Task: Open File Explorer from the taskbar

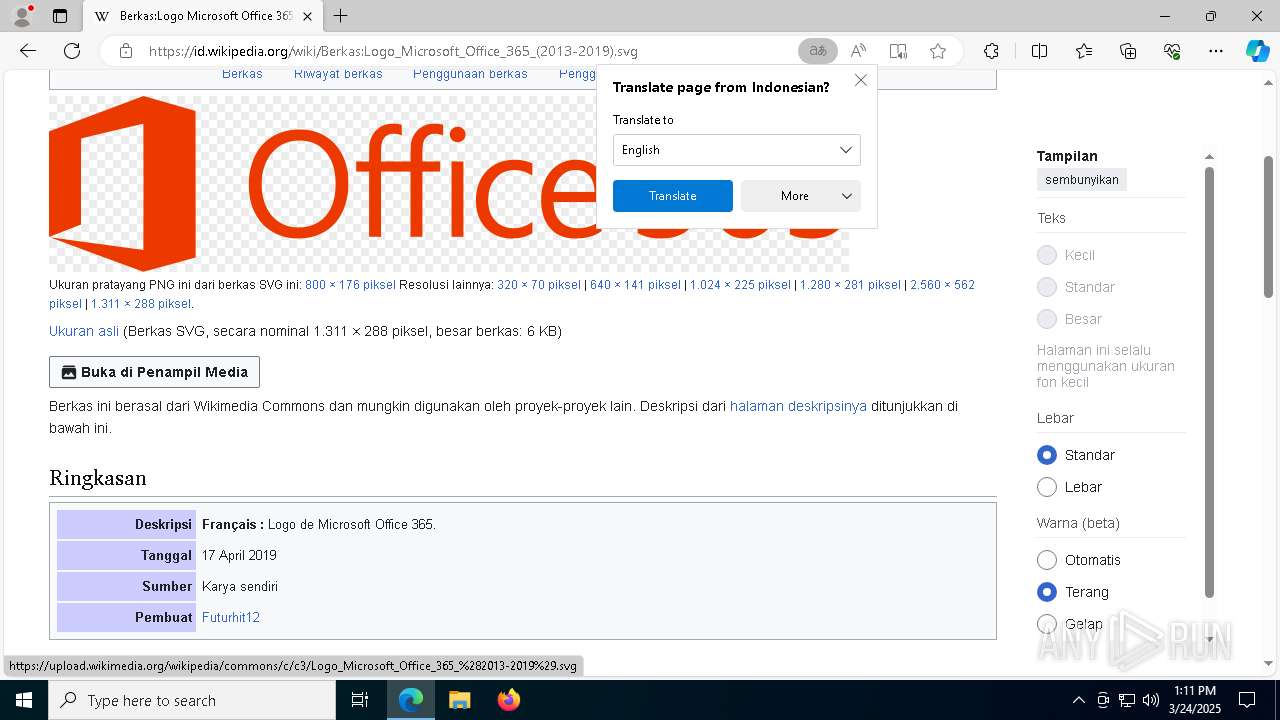Action: pyautogui.click(x=459, y=700)
